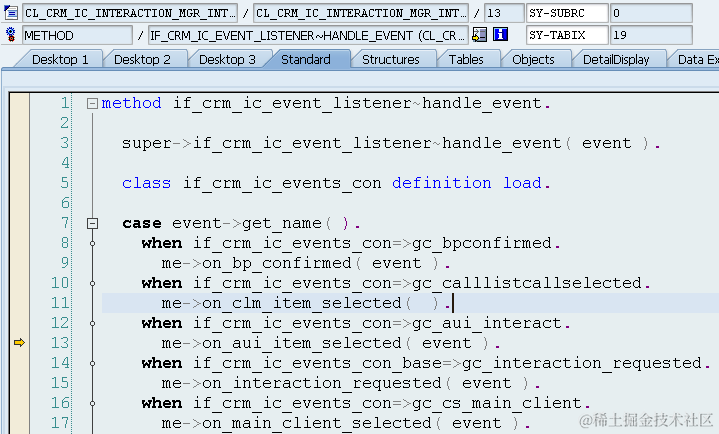This screenshot has width=719, height=434.
Task: Click the gc_calllistcallselected when line
Action: 396,283
